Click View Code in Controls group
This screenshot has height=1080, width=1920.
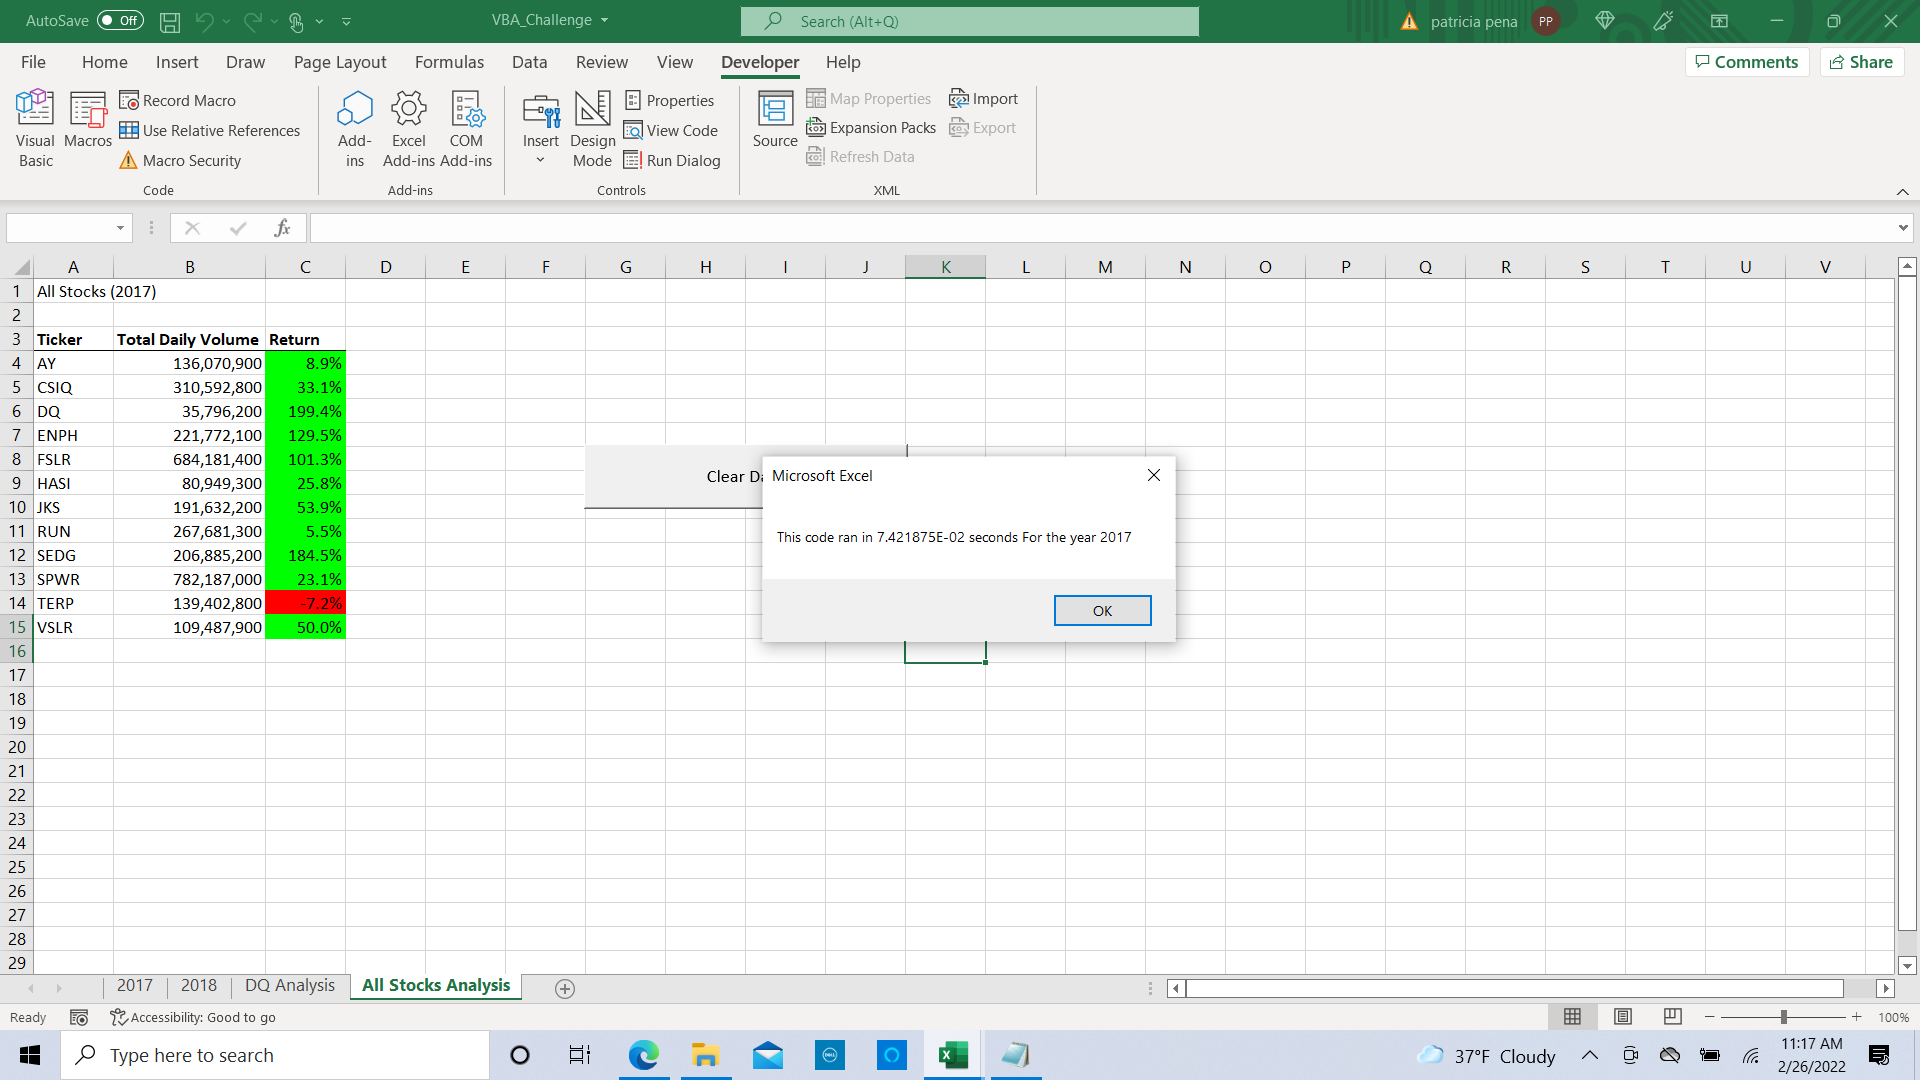[x=671, y=130]
